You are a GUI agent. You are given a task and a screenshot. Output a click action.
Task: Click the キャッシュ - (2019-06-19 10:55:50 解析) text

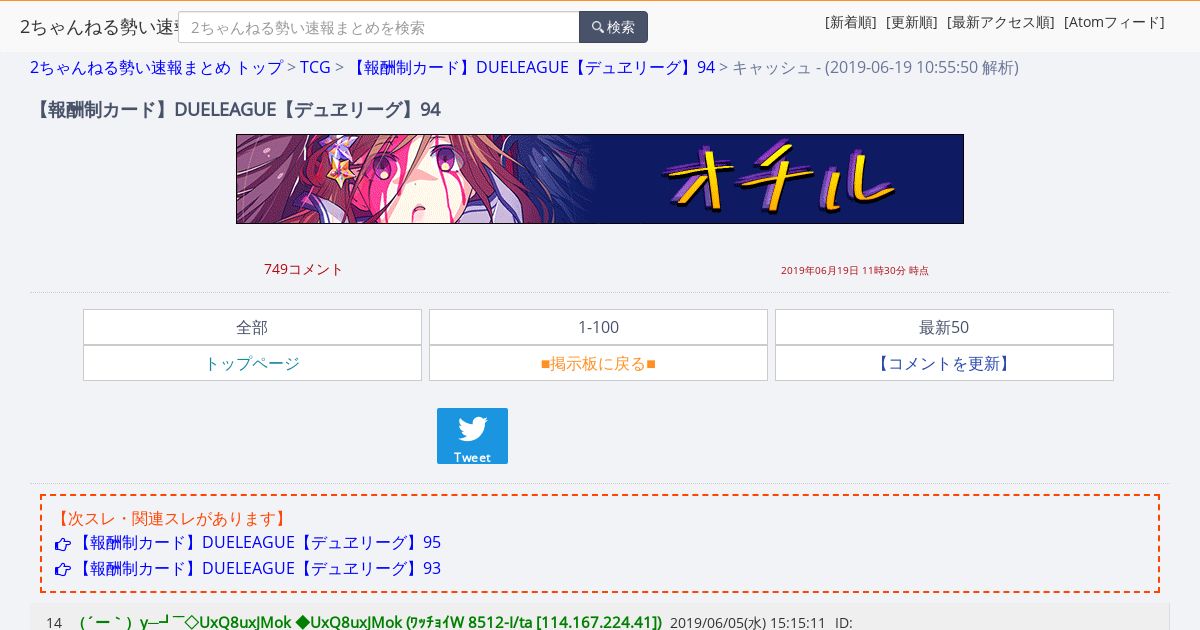pyautogui.click(x=875, y=67)
